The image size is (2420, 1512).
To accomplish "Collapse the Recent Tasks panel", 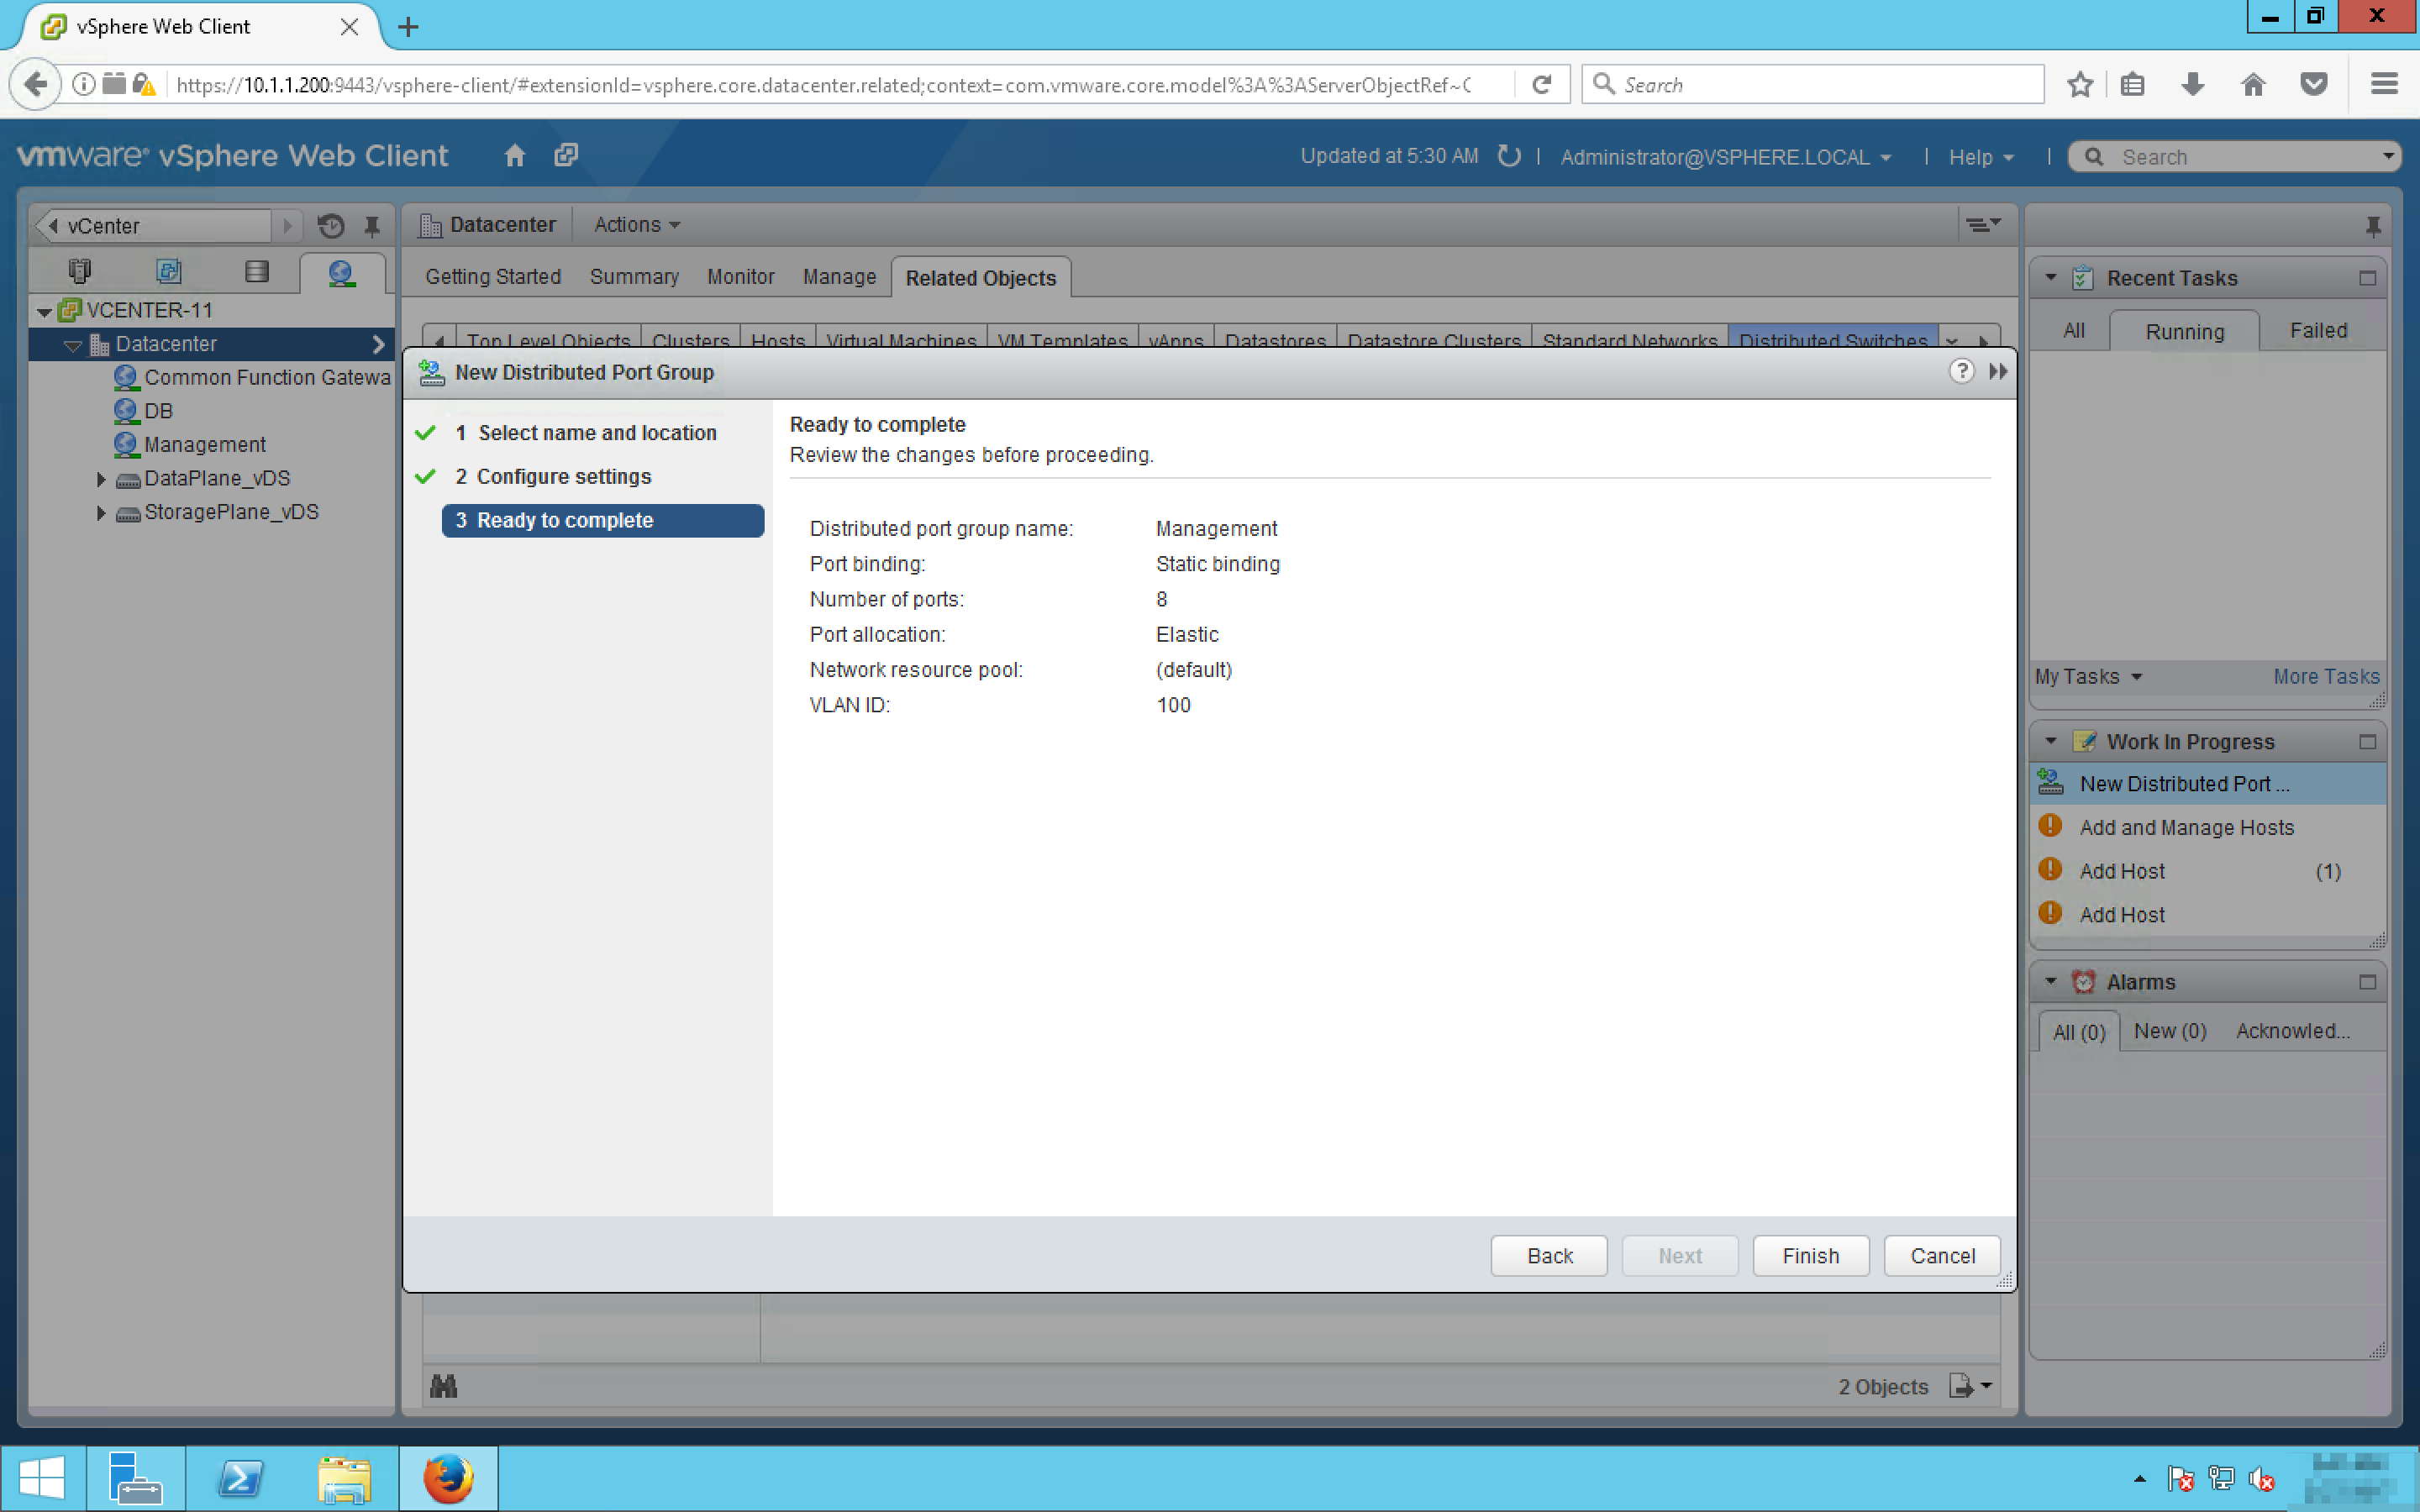I will pos(2050,278).
